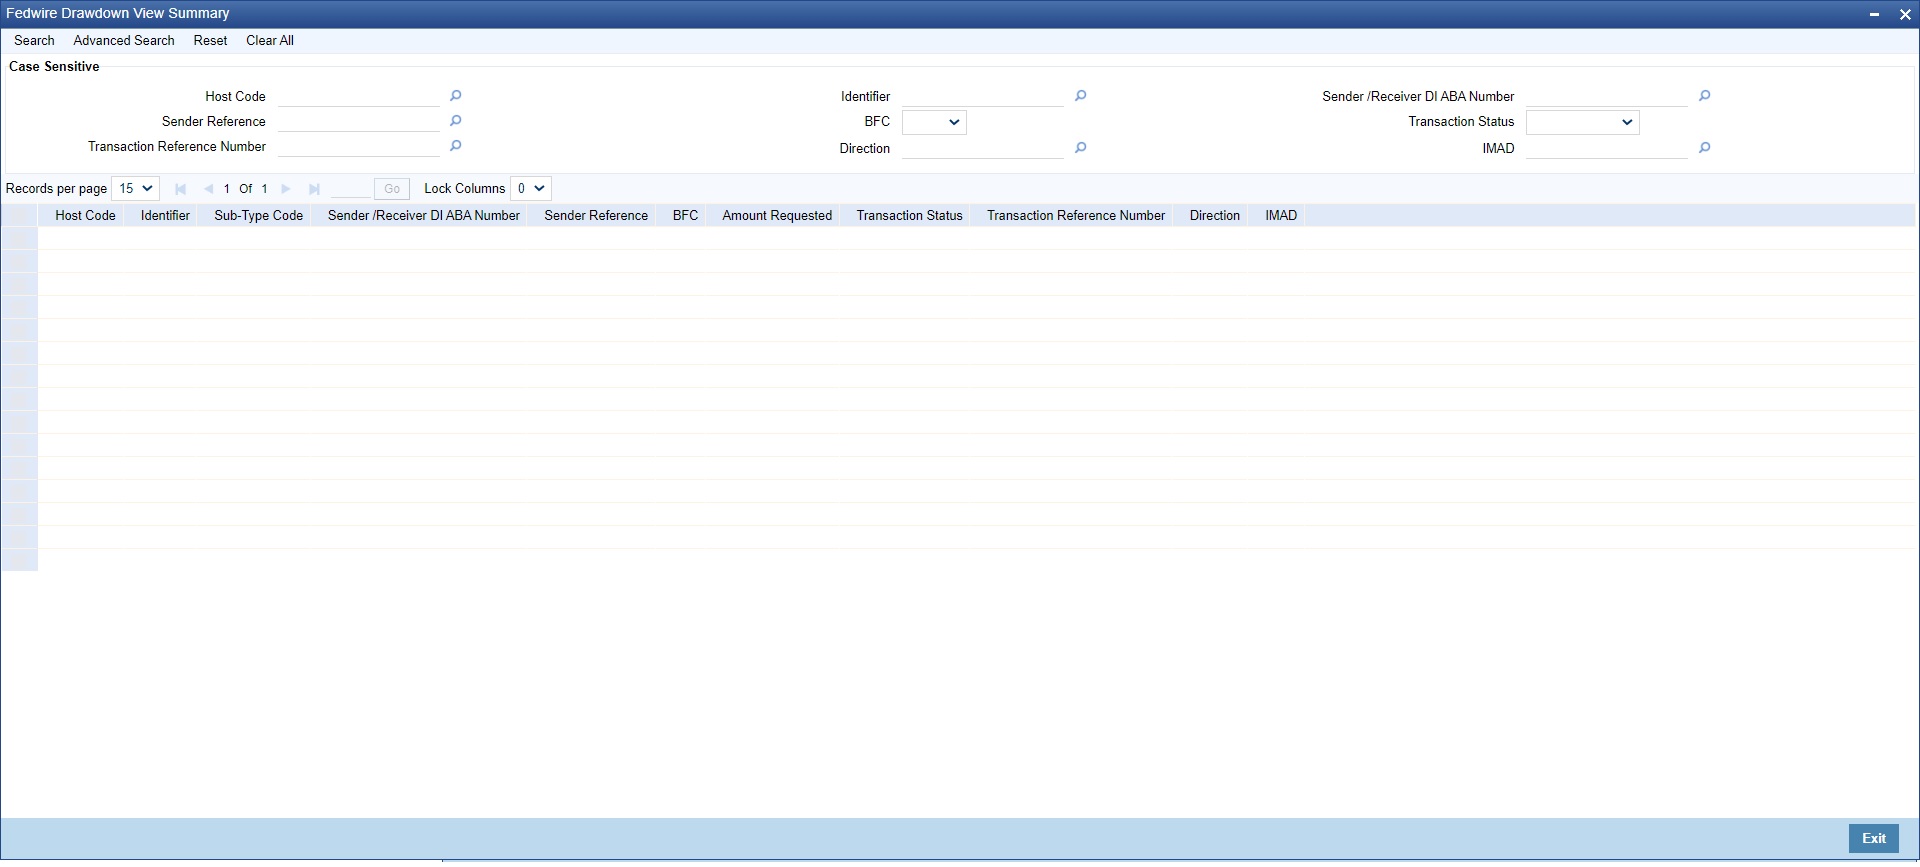
Task: Expand the Transaction Status dropdown
Action: point(1582,122)
